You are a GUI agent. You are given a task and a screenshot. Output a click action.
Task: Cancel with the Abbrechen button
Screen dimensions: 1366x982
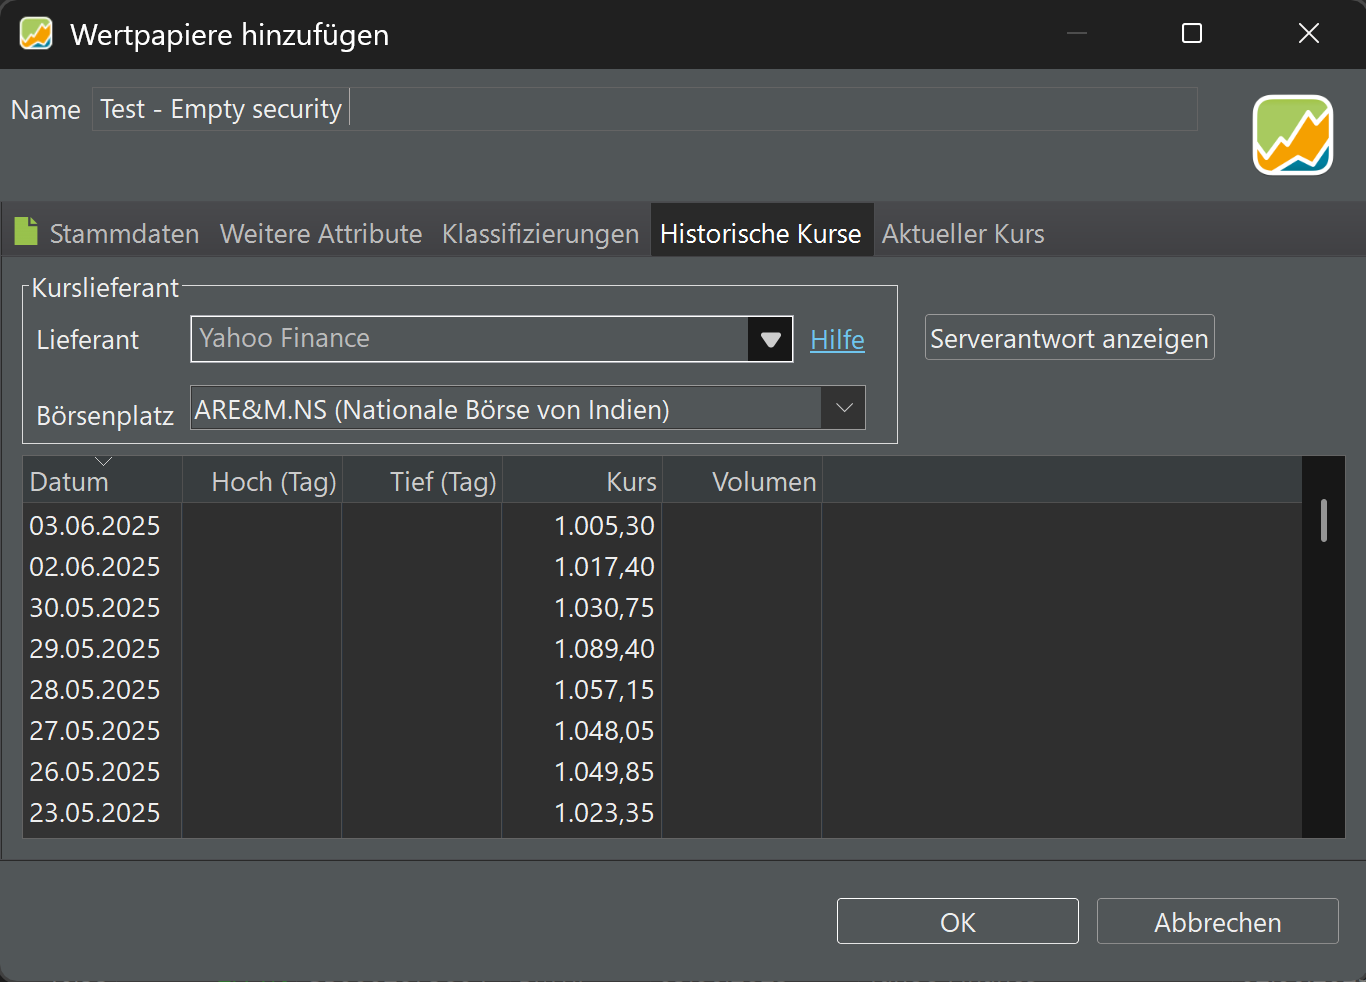(x=1217, y=921)
